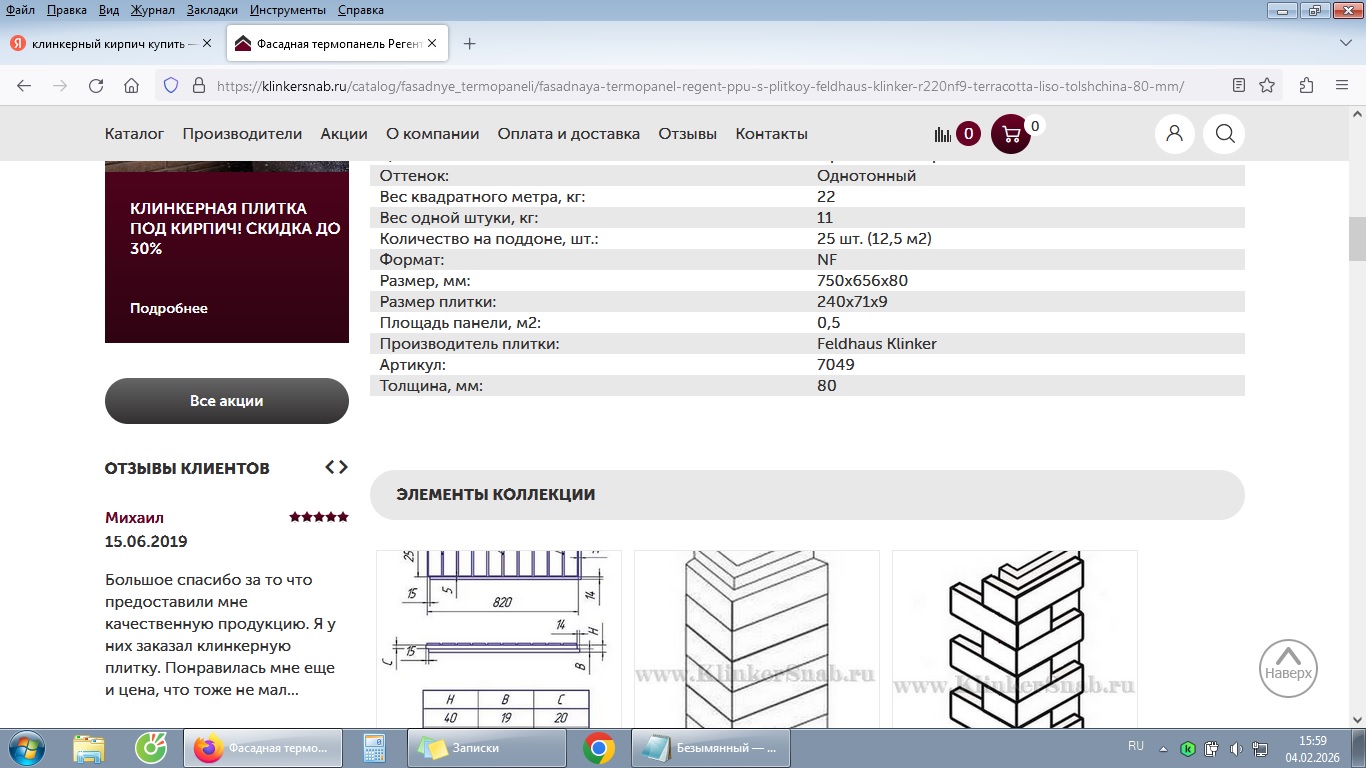Viewport: 1366px width, 768px height.
Task: Open the product comparison list icon
Action: (943, 134)
